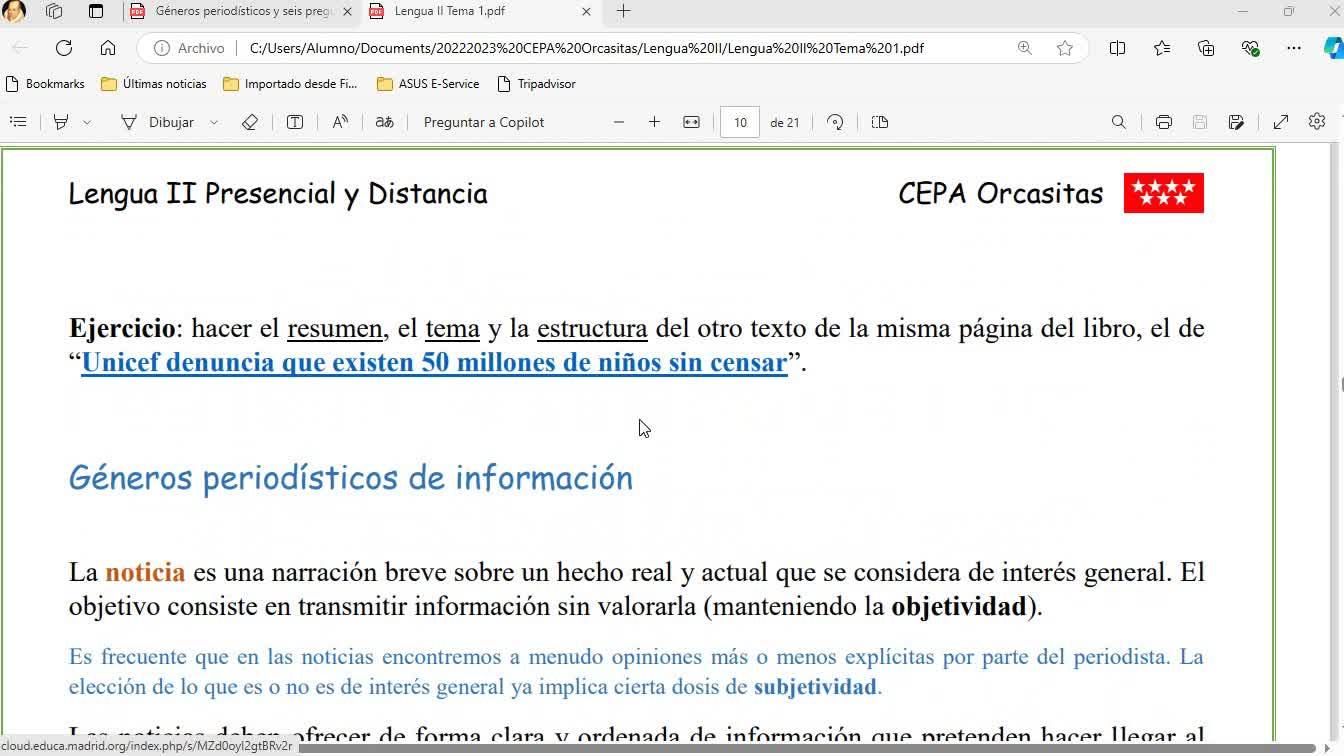Select the add text tool
The height and width of the screenshot is (756, 1344).
(295, 122)
